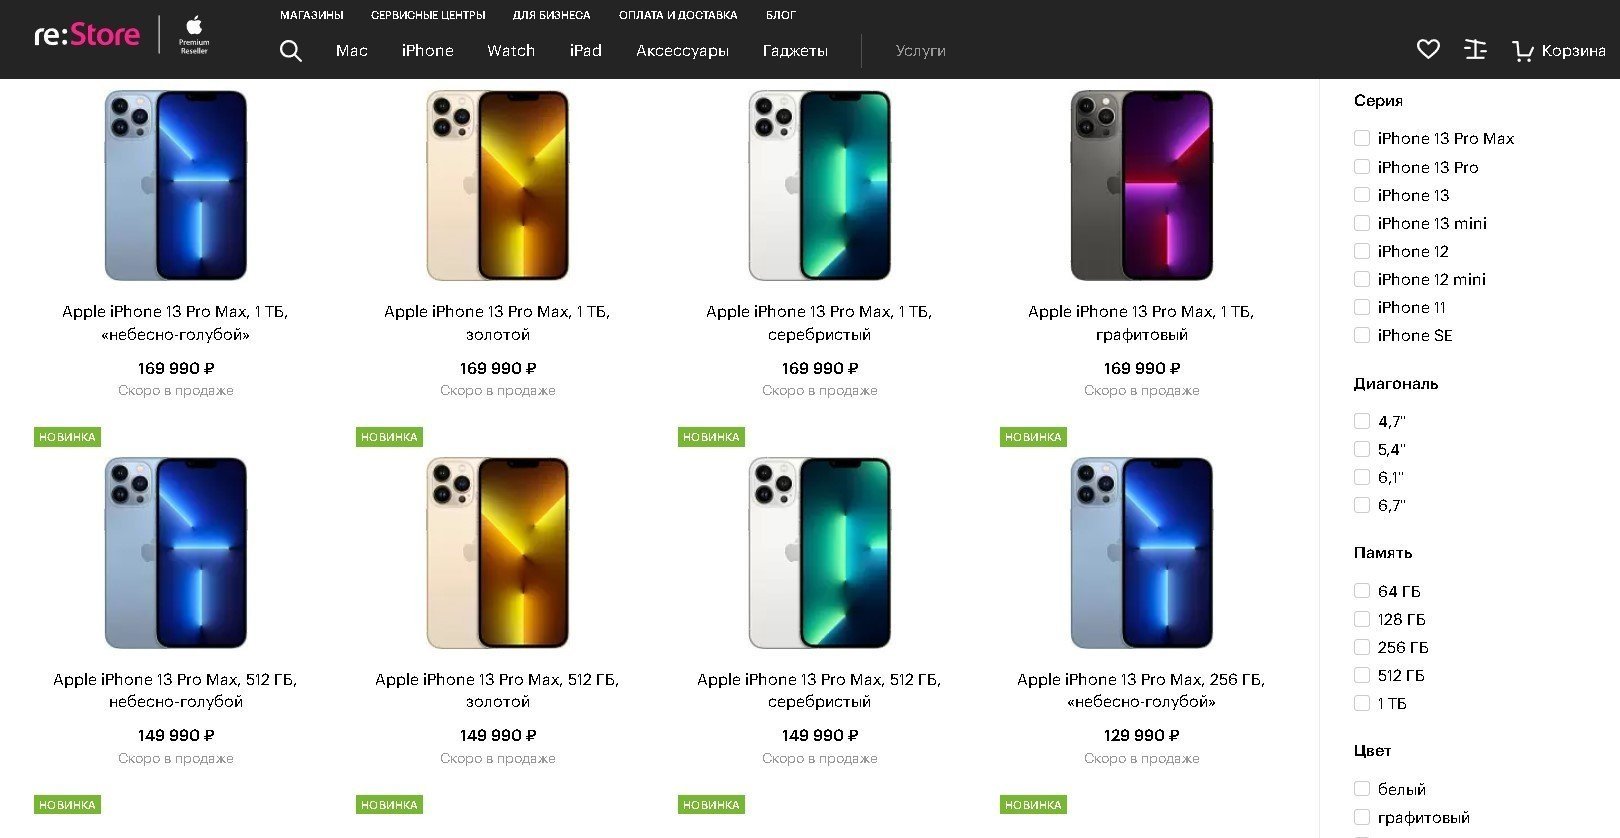Viewport: 1620px width, 838px height.
Task: Open the Корзина cart icon
Action: (1558, 51)
